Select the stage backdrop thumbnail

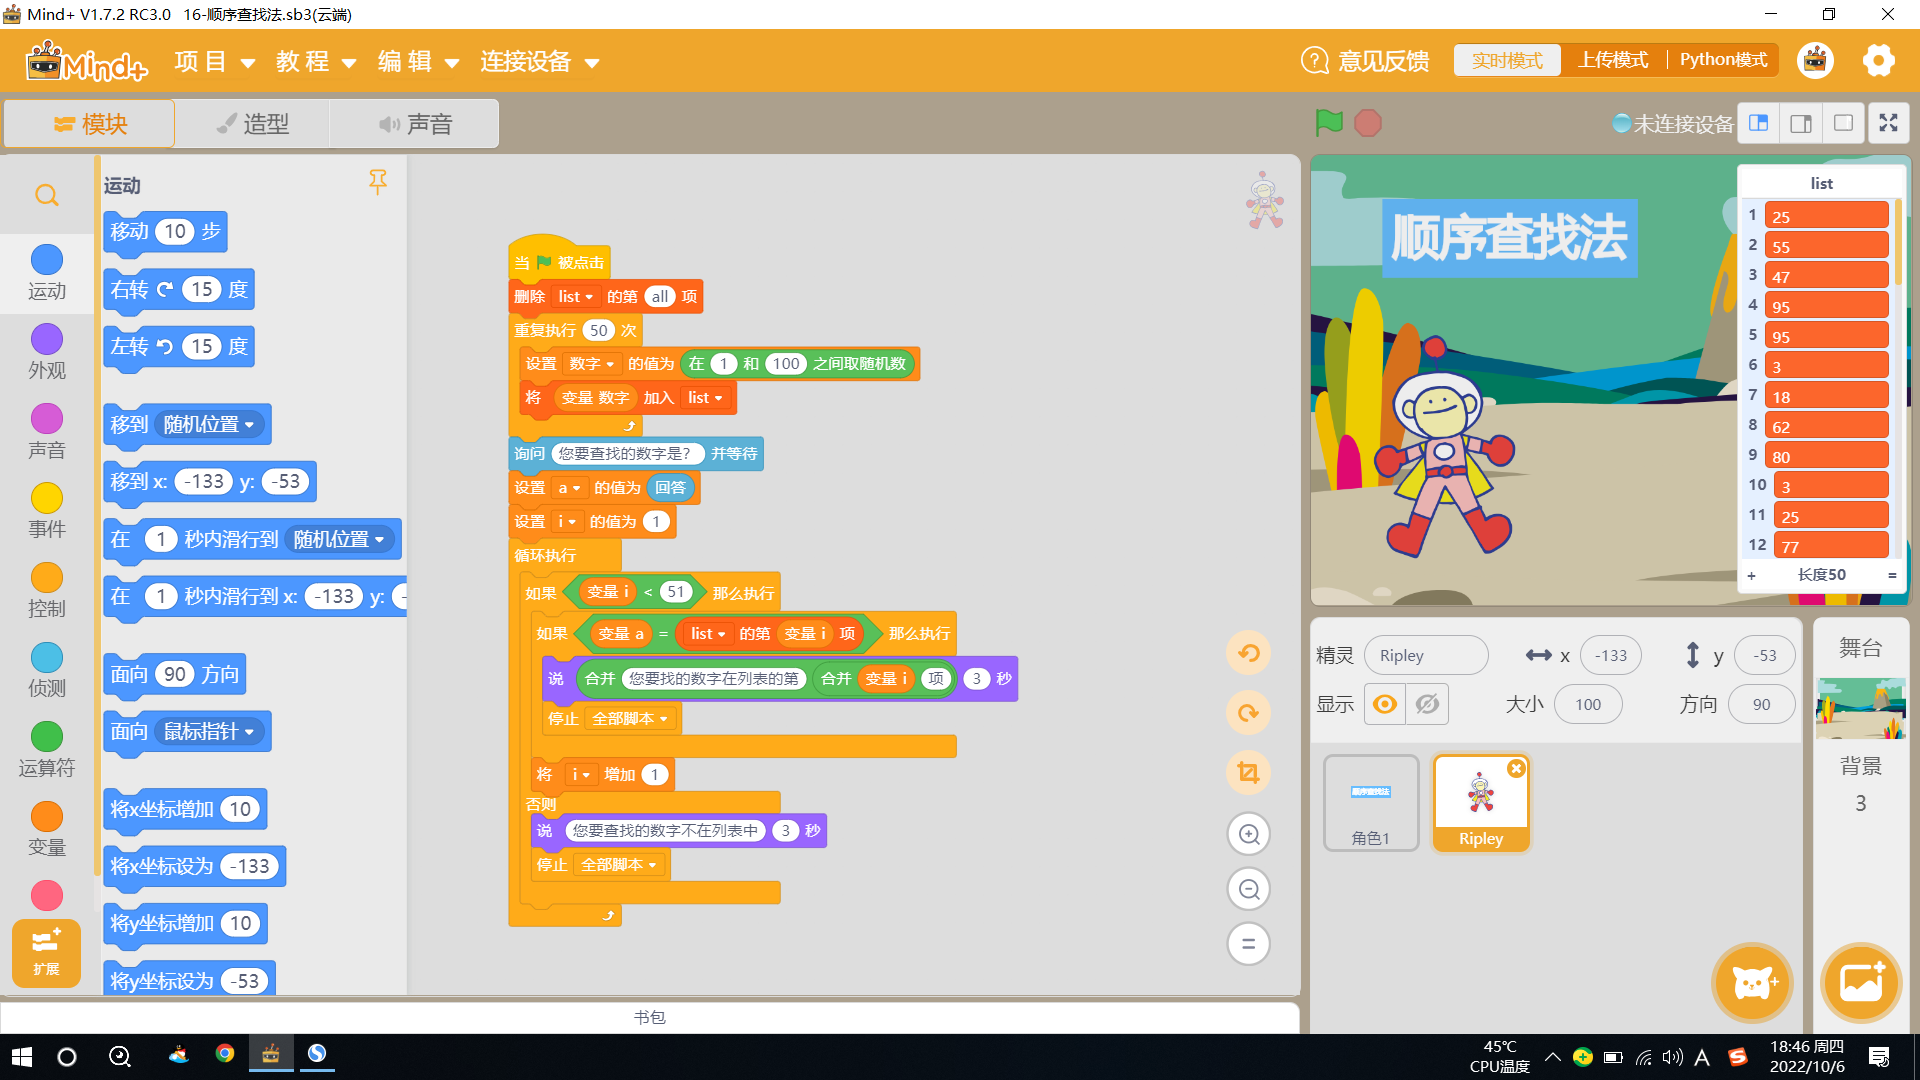point(1860,709)
